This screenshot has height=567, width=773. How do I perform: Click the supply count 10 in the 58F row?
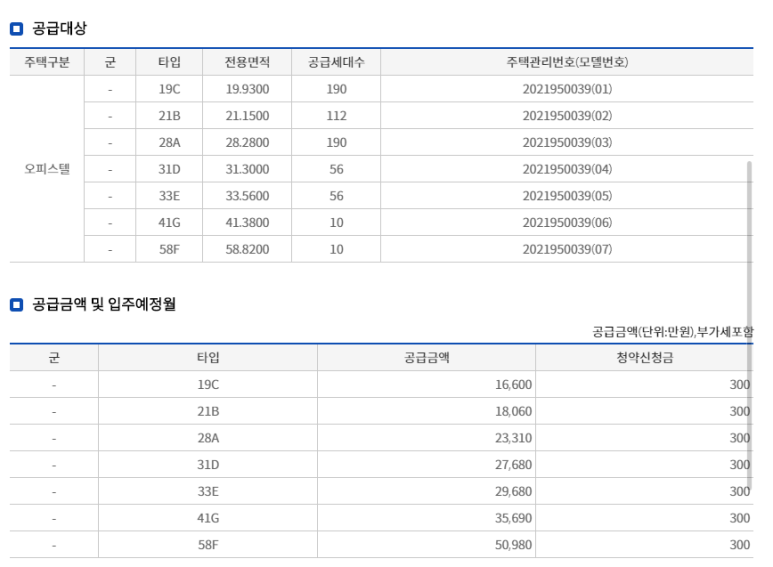pyautogui.click(x=336, y=249)
